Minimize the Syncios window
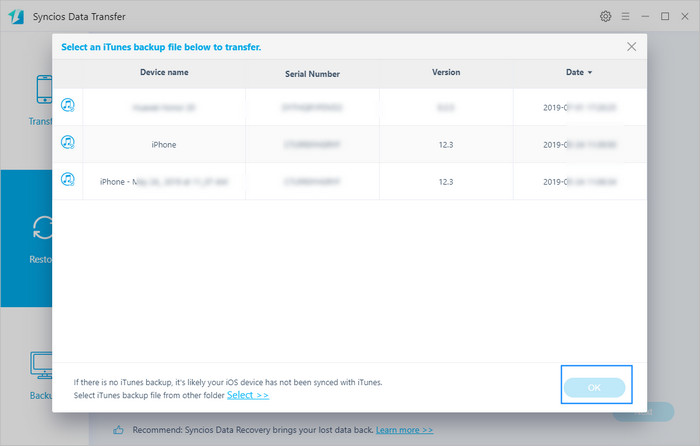Viewport: 700px width, 446px height. (x=645, y=17)
